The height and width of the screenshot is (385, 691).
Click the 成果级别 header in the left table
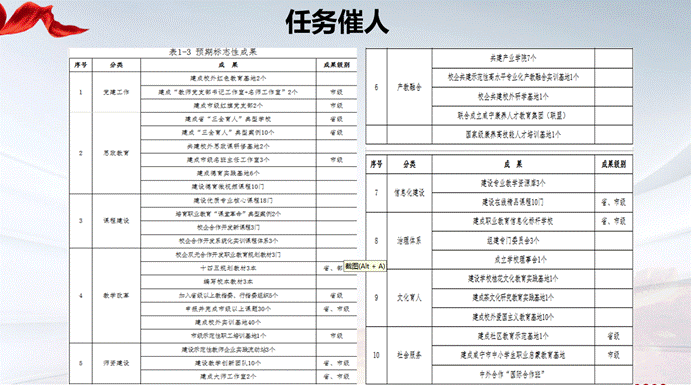[x=336, y=65]
